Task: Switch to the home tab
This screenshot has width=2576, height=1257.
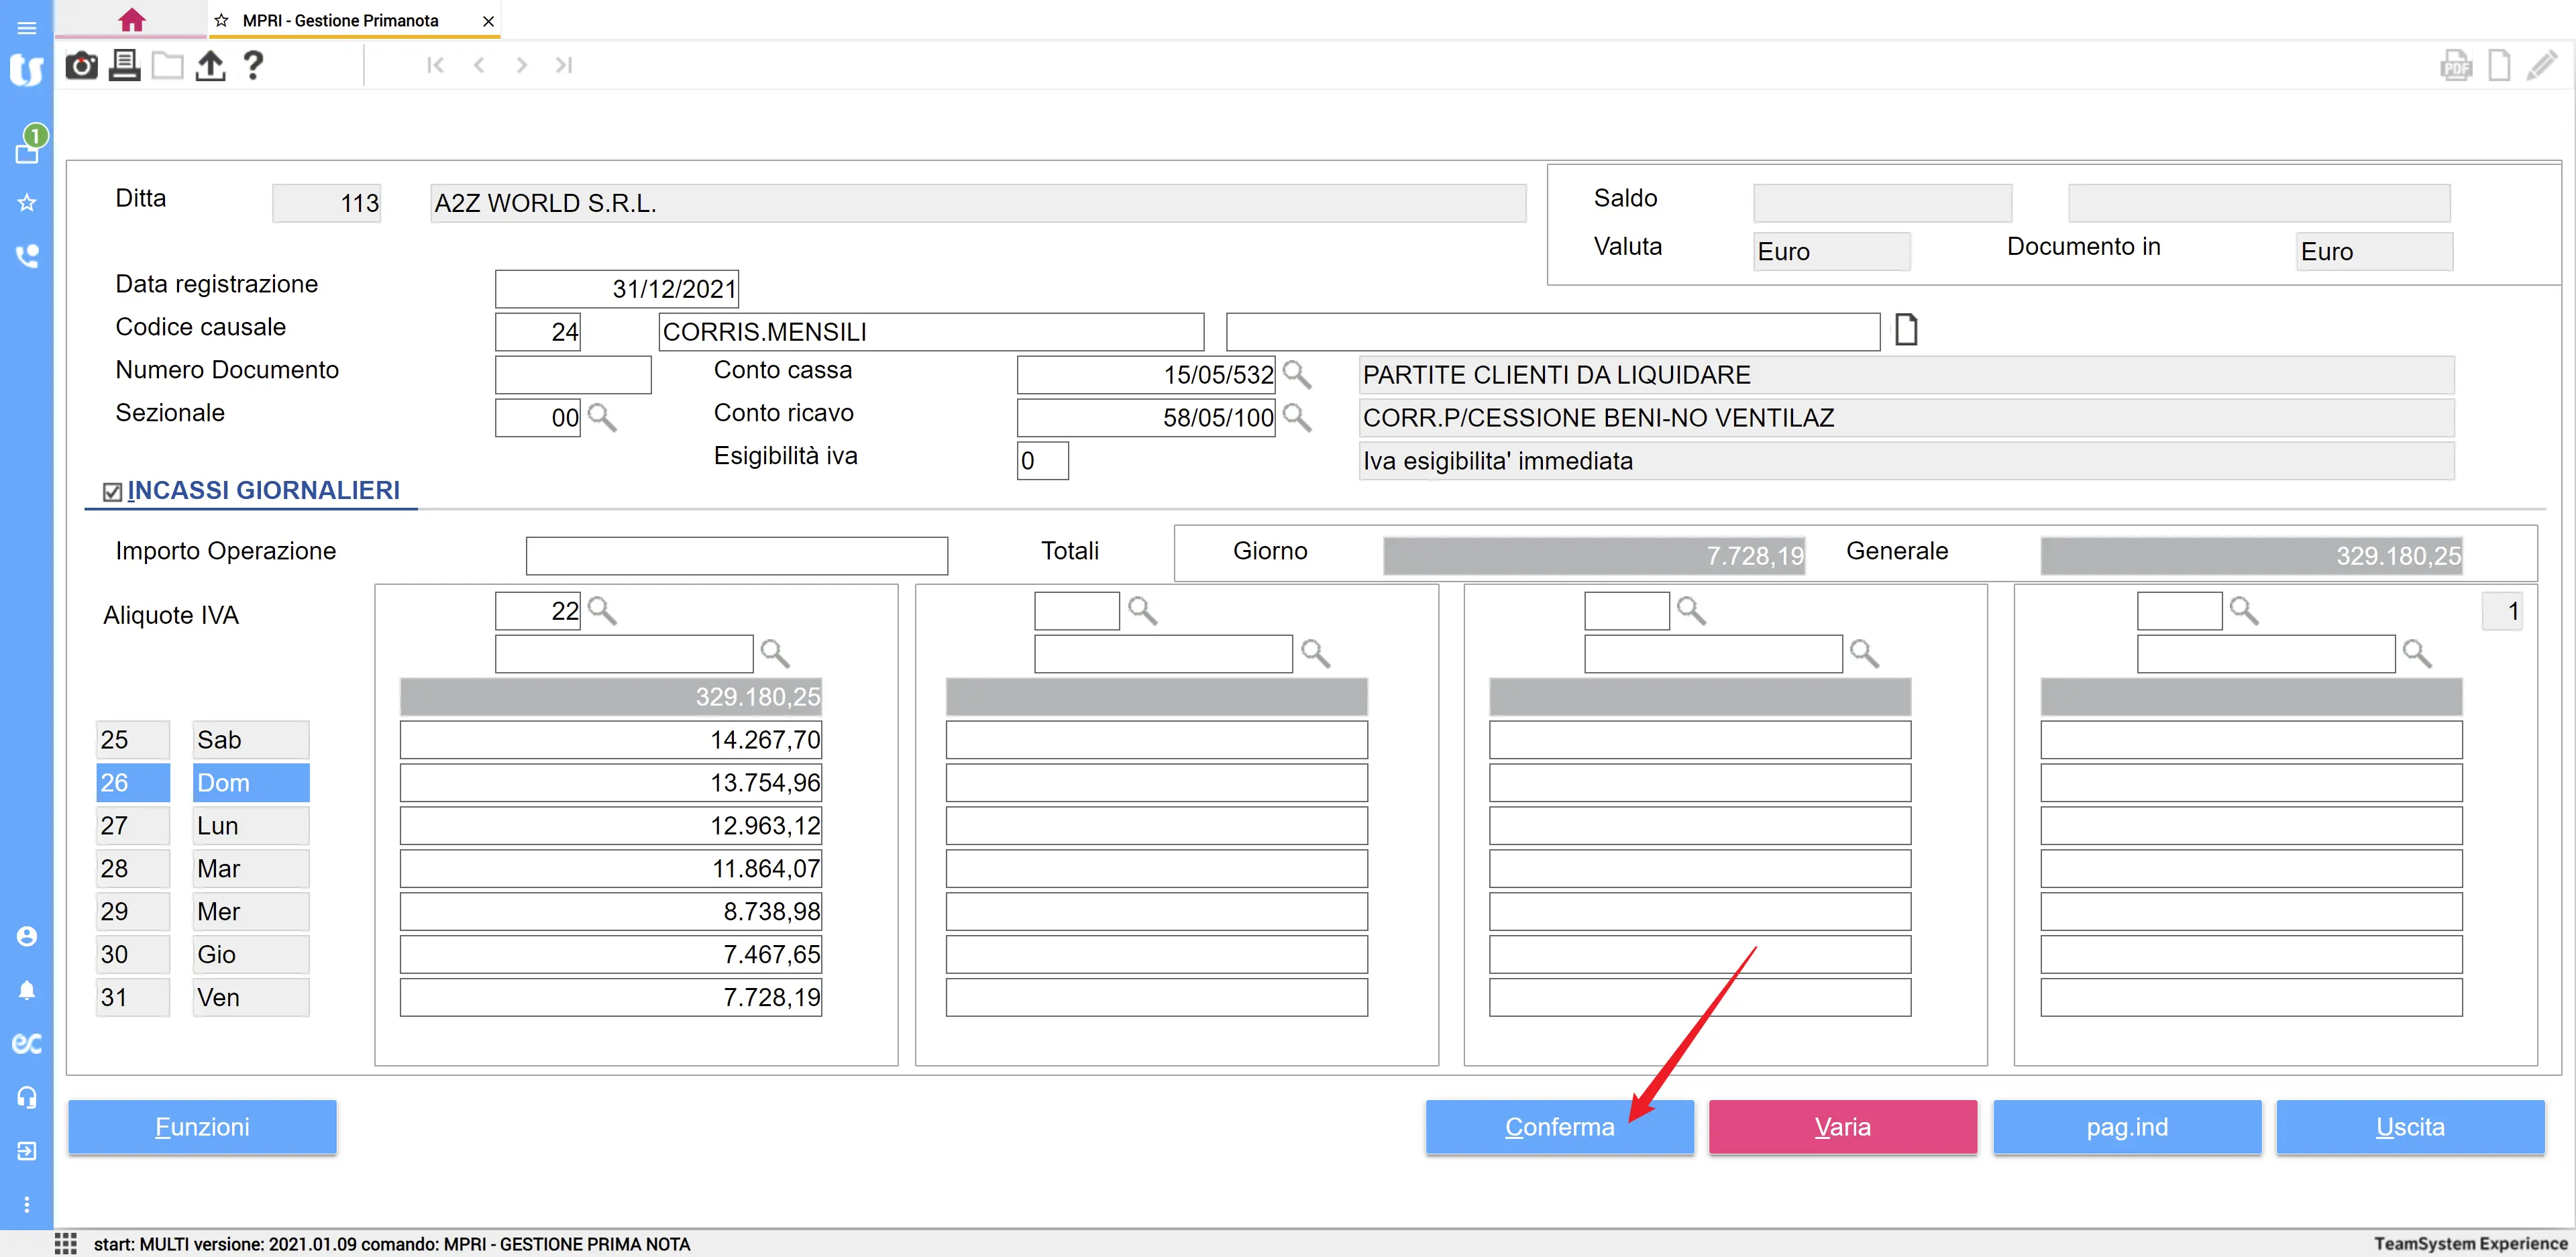Action: tap(131, 20)
